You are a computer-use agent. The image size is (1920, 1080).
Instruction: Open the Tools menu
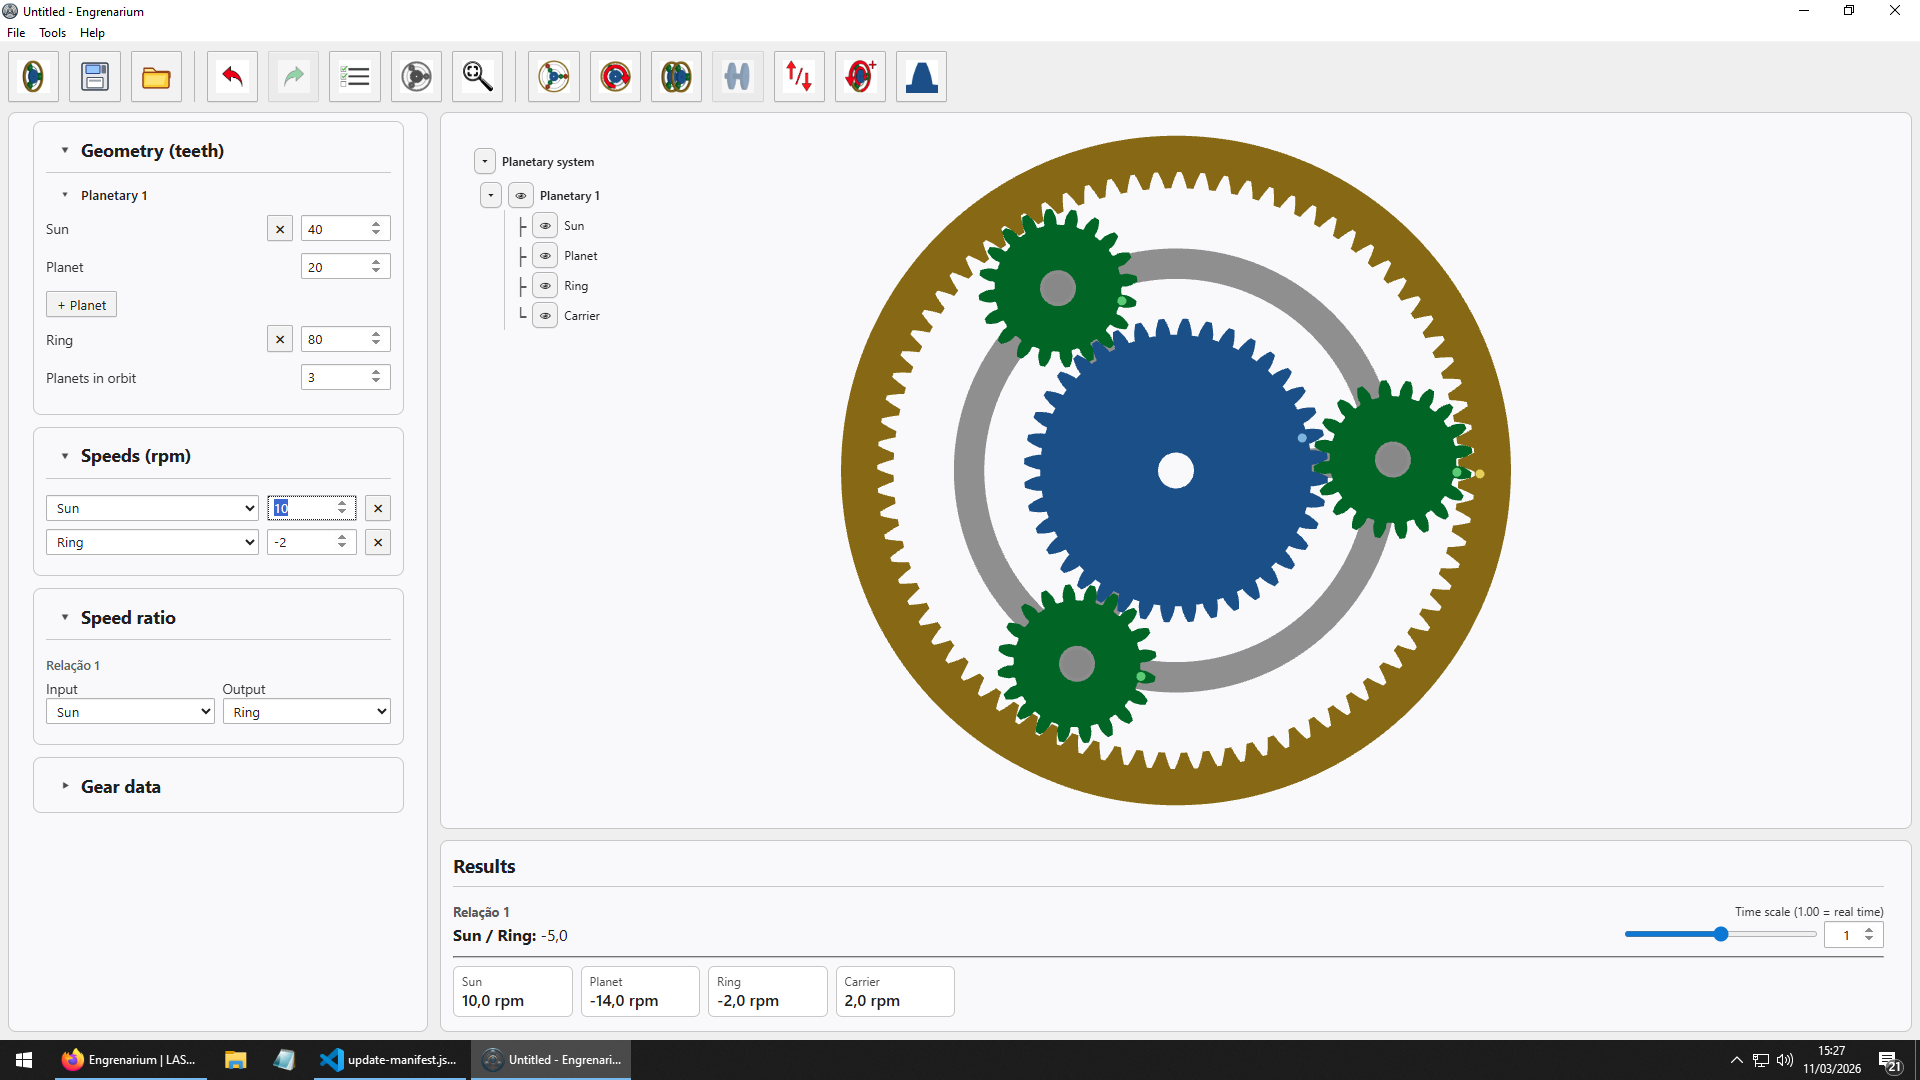(x=52, y=32)
